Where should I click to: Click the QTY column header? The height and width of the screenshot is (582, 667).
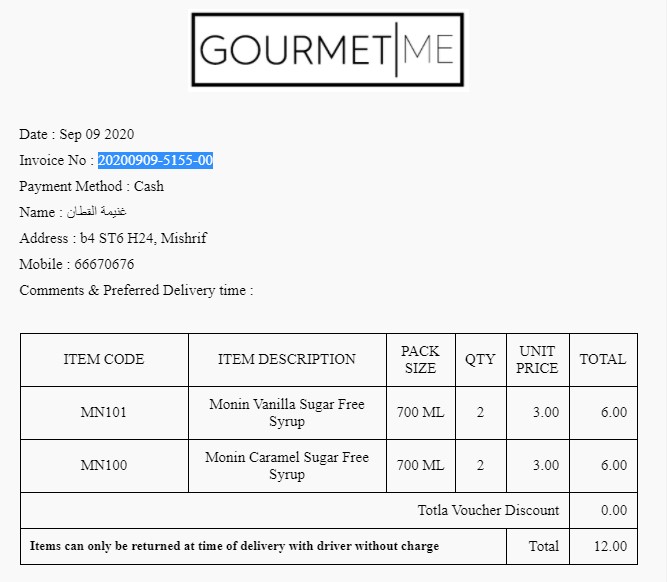coord(480,360)
